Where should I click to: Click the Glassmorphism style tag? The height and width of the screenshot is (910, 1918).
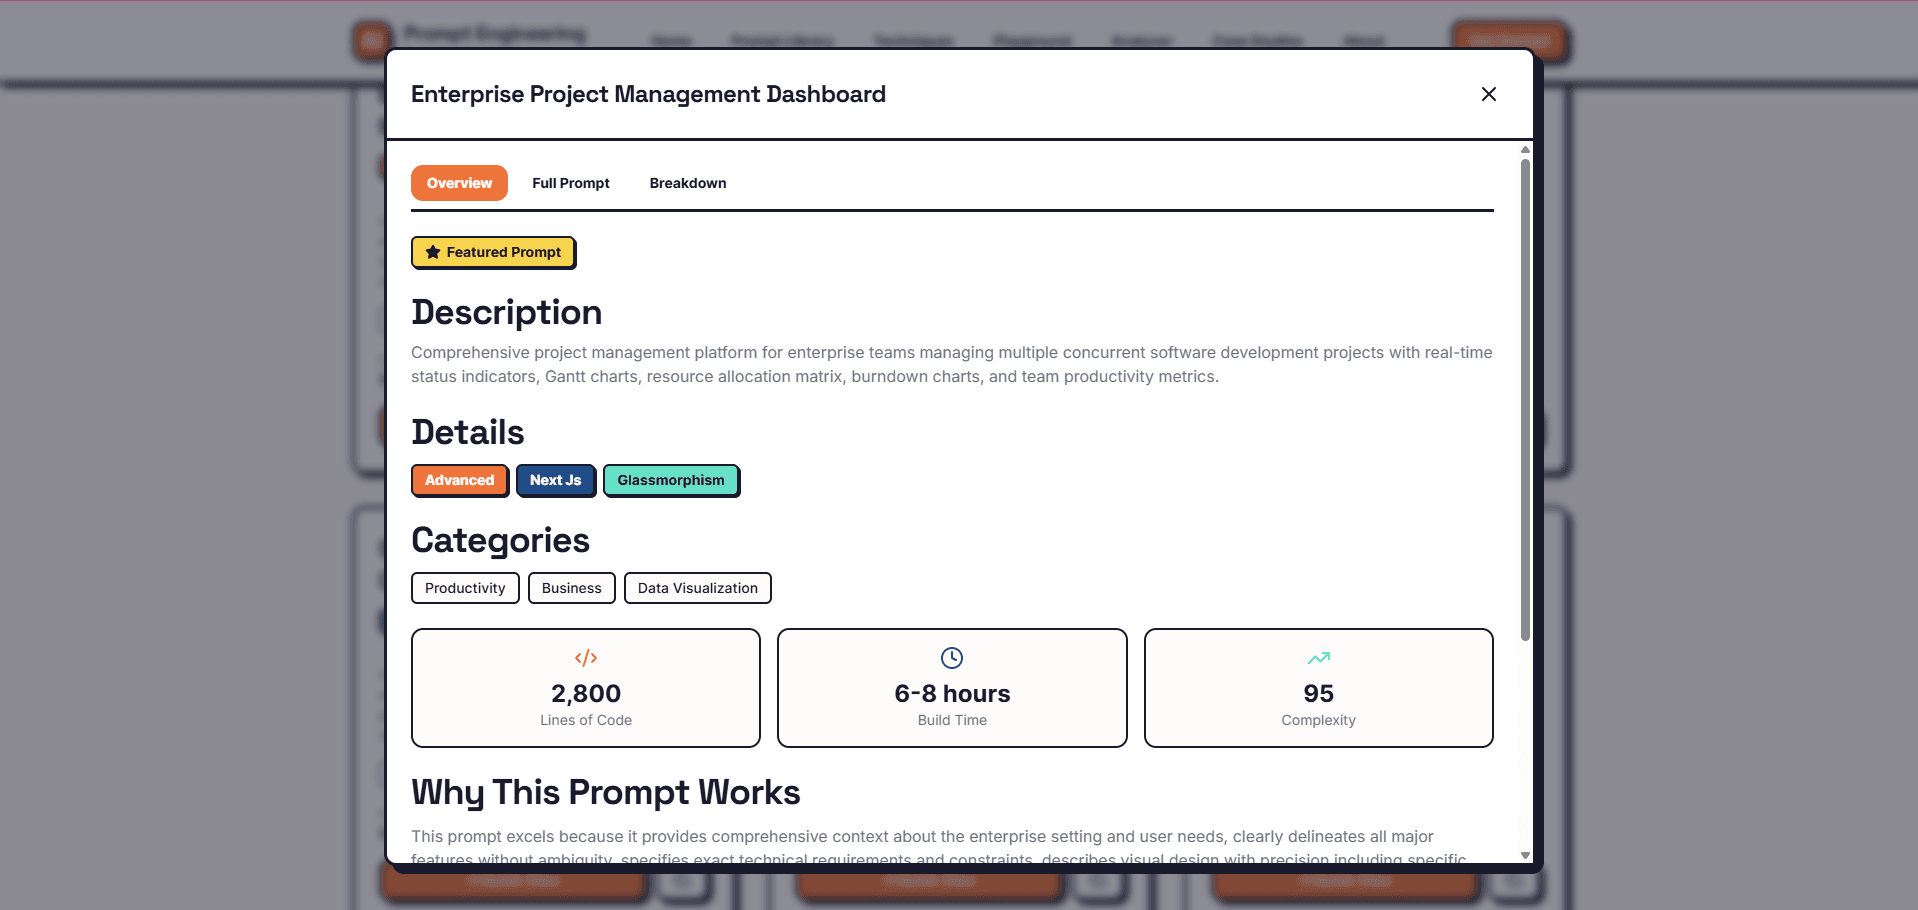tap(671, 480)
